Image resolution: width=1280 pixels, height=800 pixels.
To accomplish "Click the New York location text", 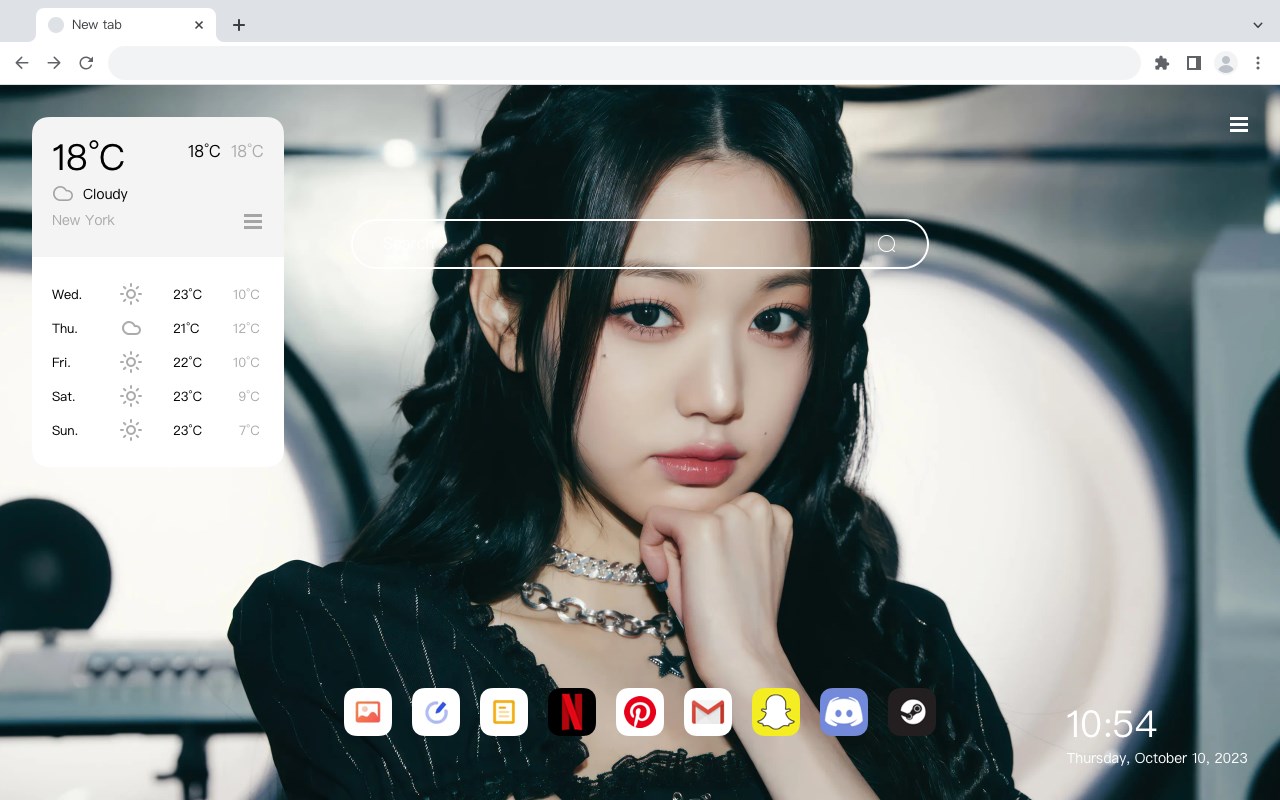I will [83, 220].
